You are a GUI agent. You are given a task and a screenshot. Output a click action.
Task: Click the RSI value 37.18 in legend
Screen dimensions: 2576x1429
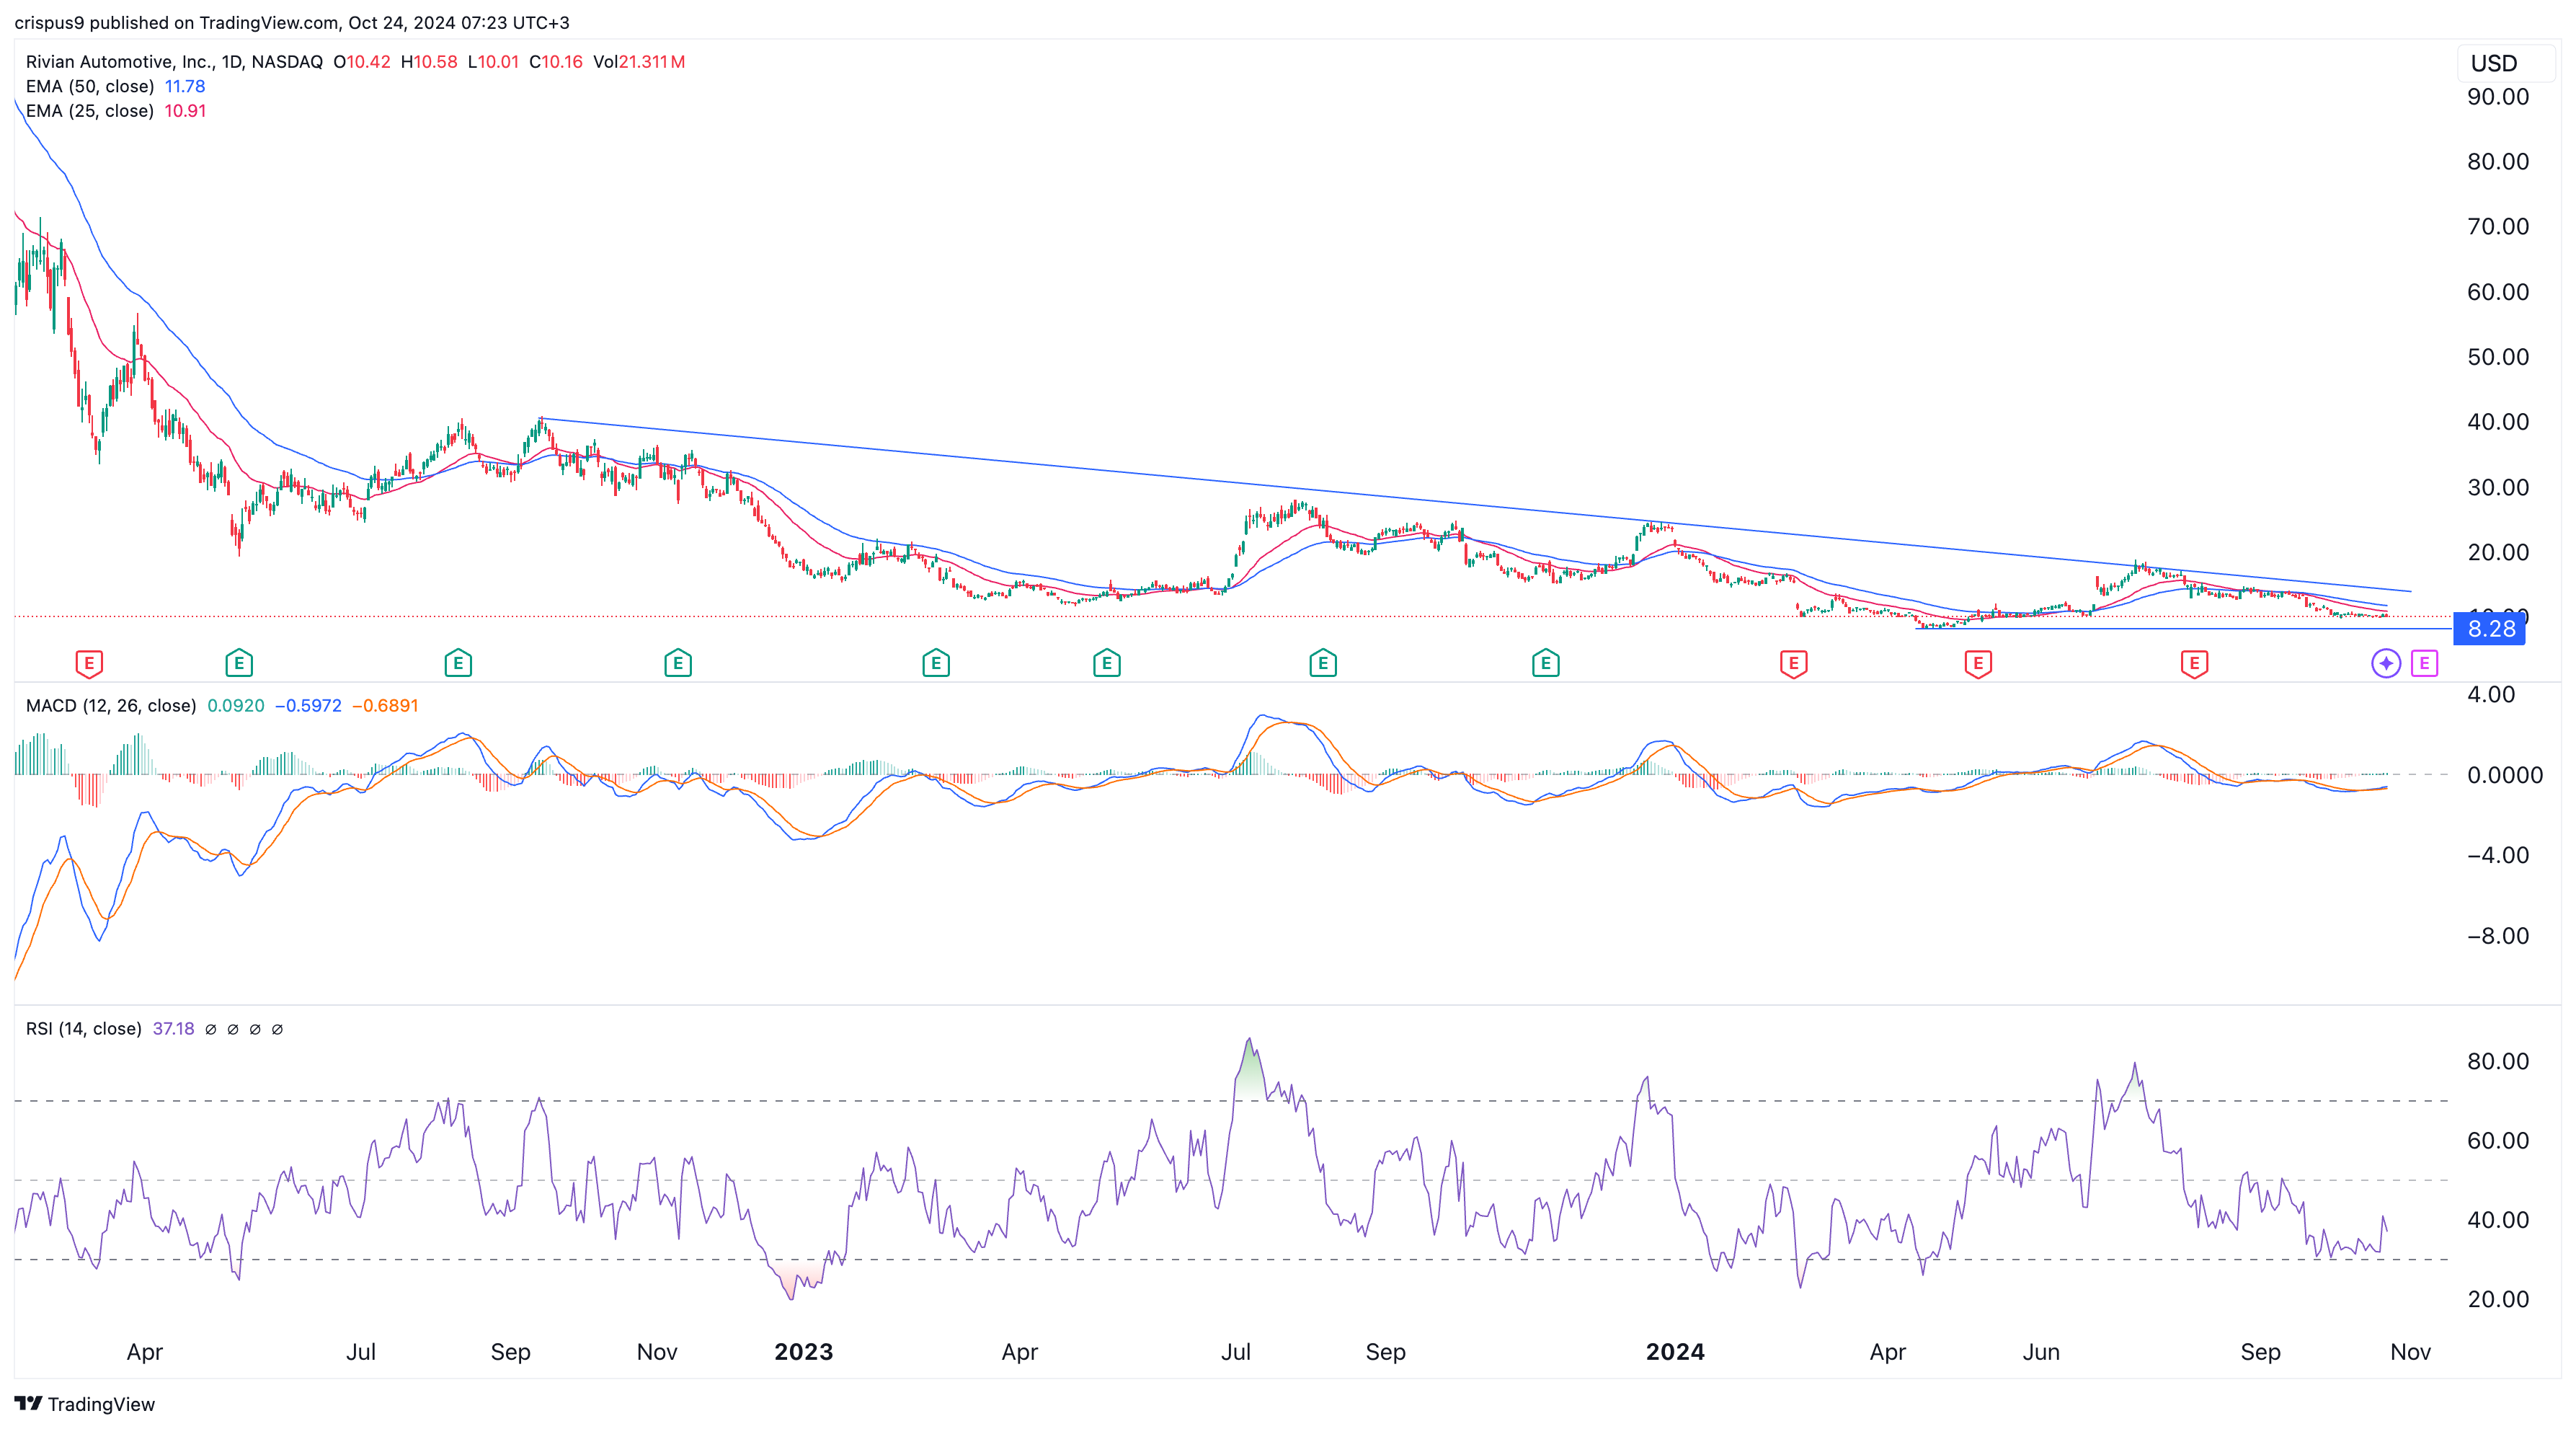tap(173, 1028)
